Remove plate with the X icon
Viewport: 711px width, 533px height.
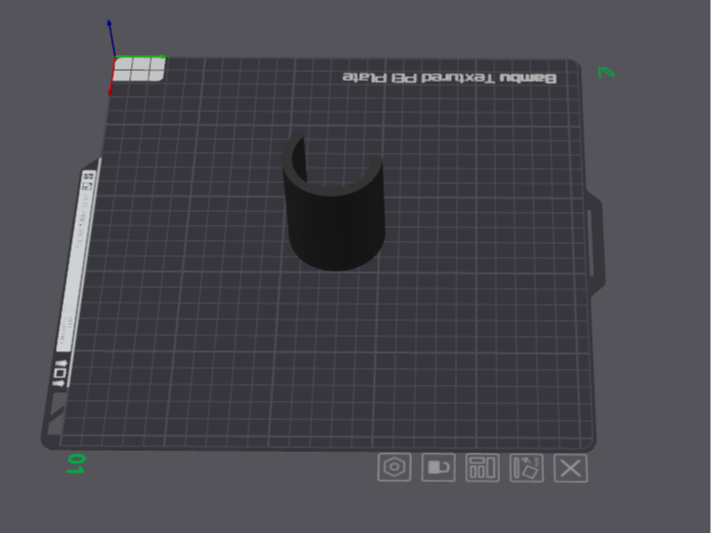(x=571, y=468)
